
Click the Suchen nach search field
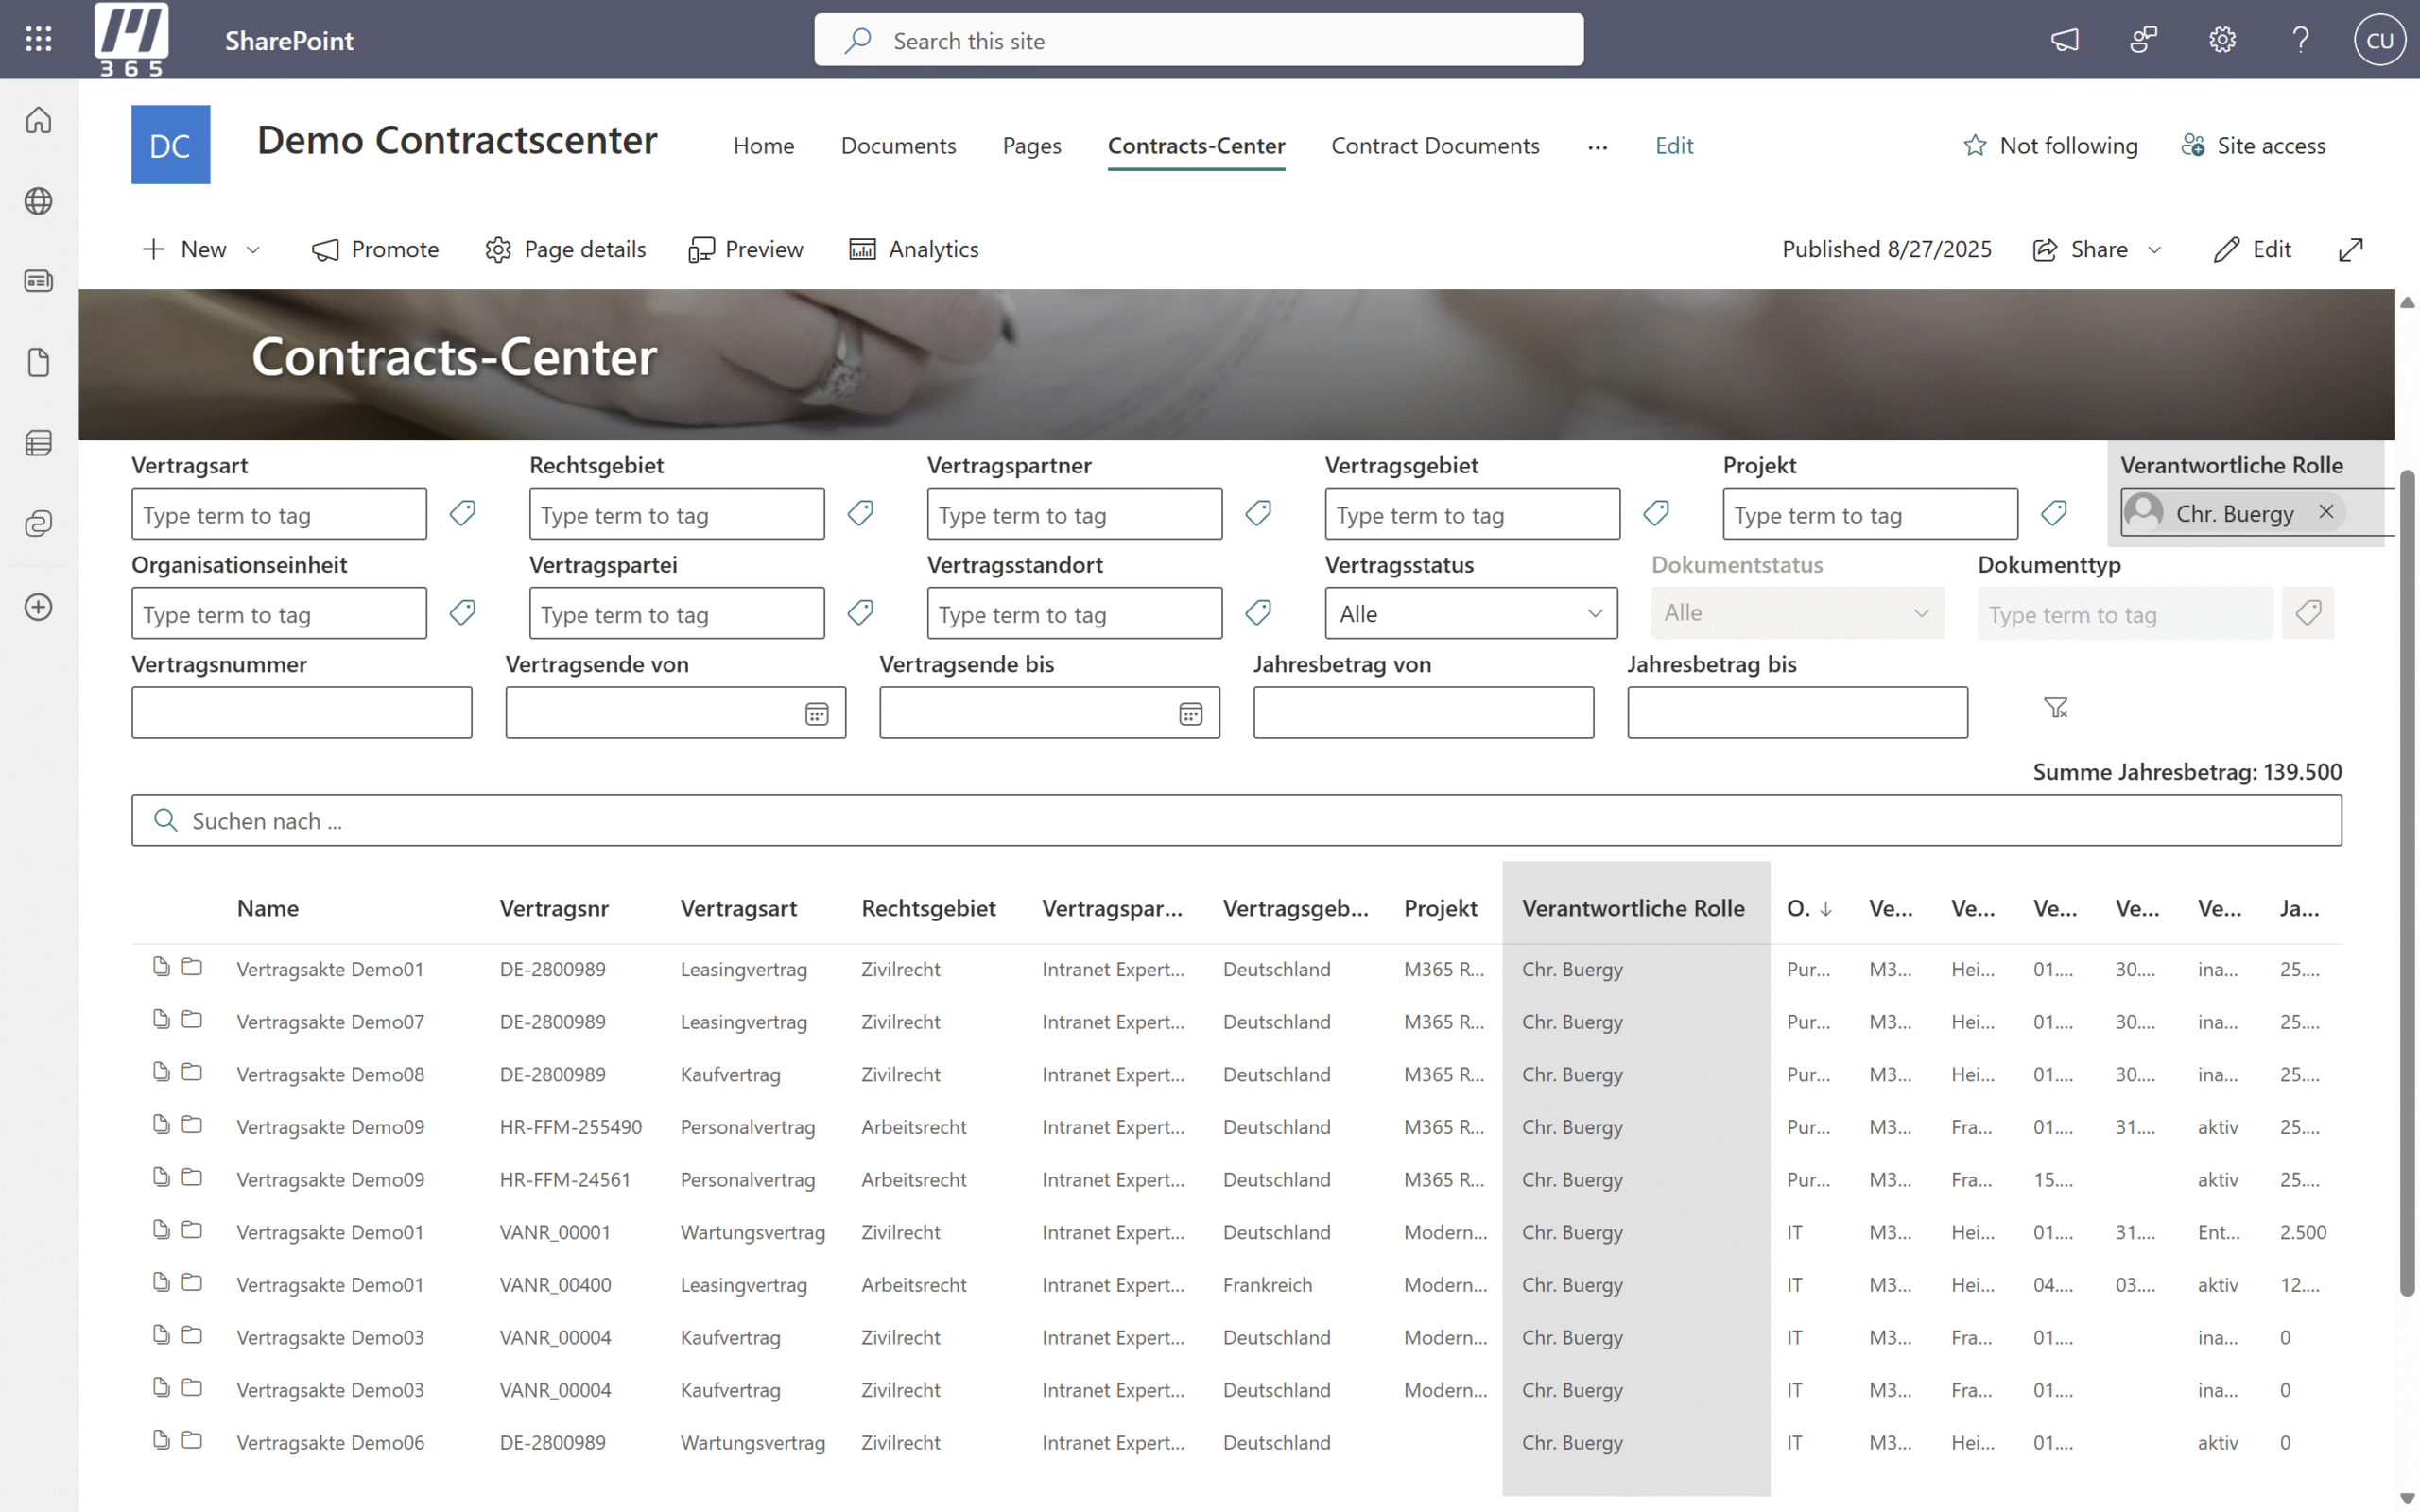pyautogui.click(x=1236, y=820)
